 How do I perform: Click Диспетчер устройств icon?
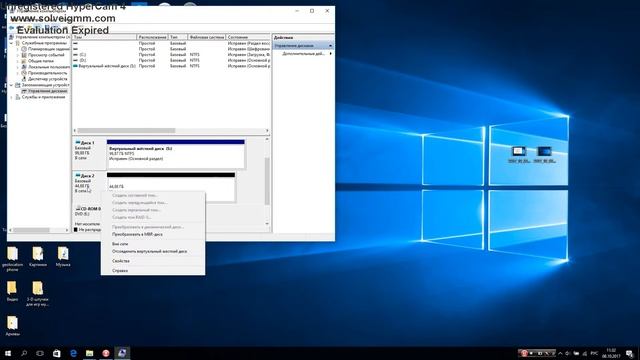pos(24,79)
